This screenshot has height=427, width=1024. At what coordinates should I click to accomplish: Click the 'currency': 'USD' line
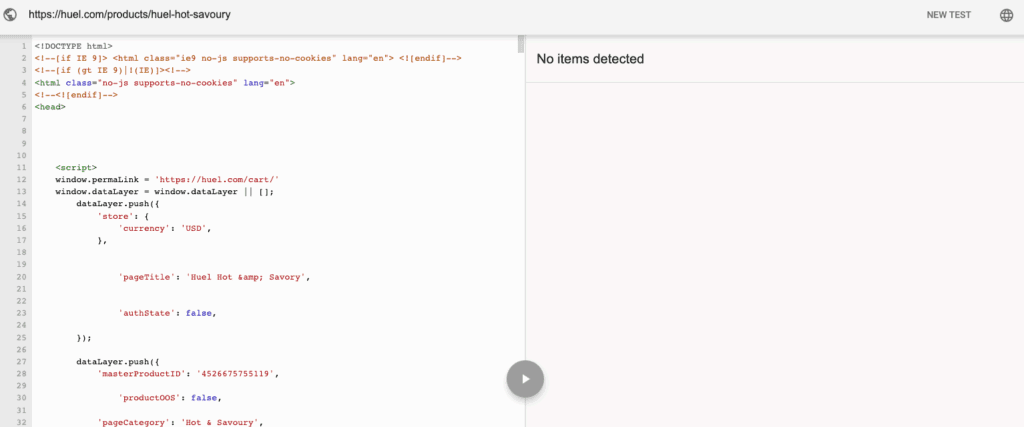point(166,228)
